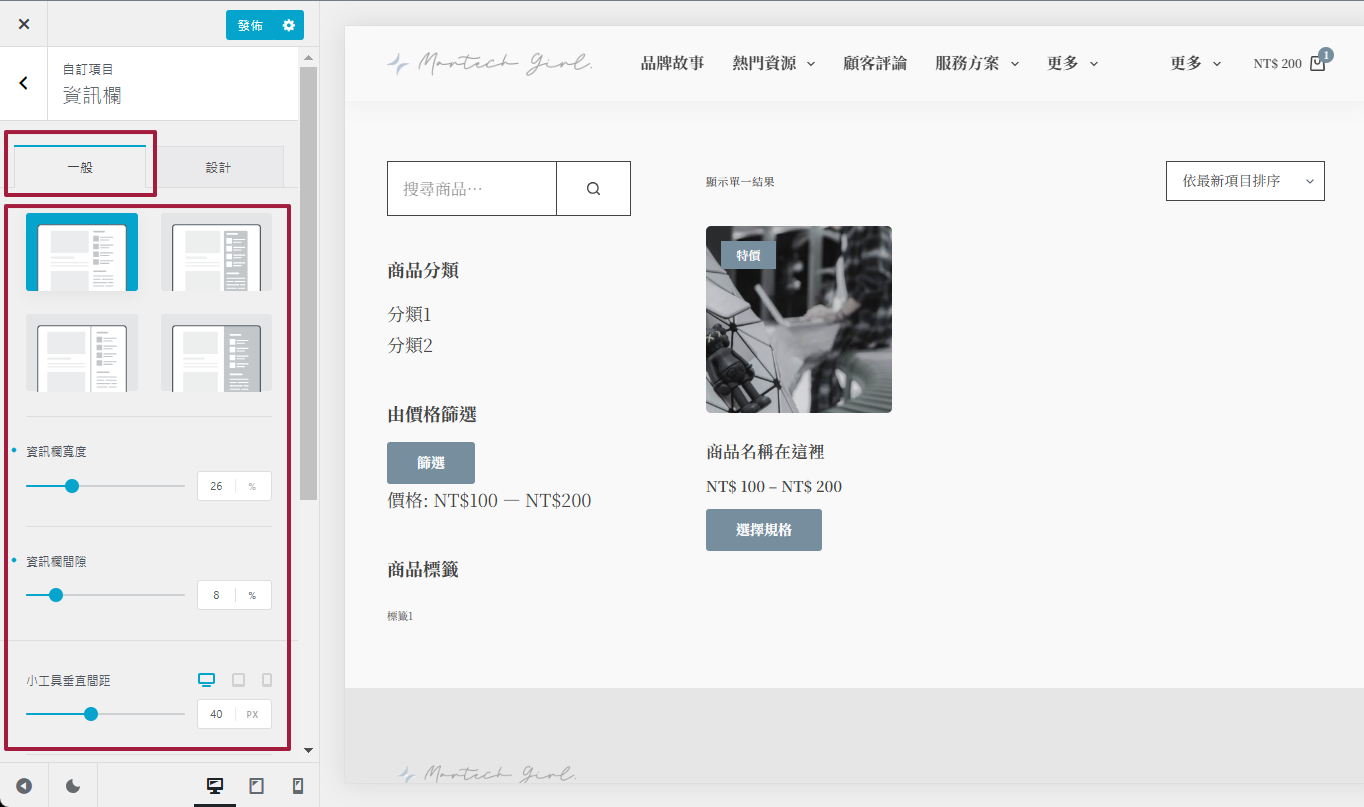Expand the 服務方案 navigation menu
1364x807 pixels.
coord(976,63)
